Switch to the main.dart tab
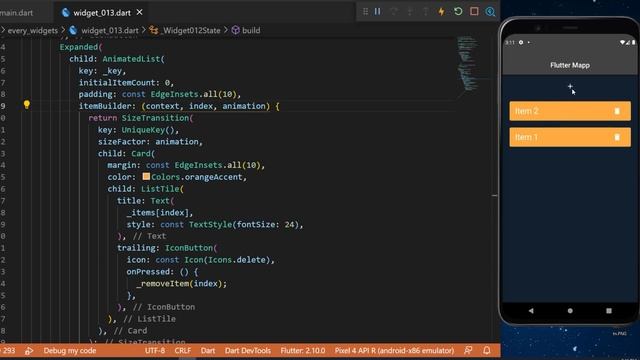Screen dimensions: 640x360 (16, 13)
